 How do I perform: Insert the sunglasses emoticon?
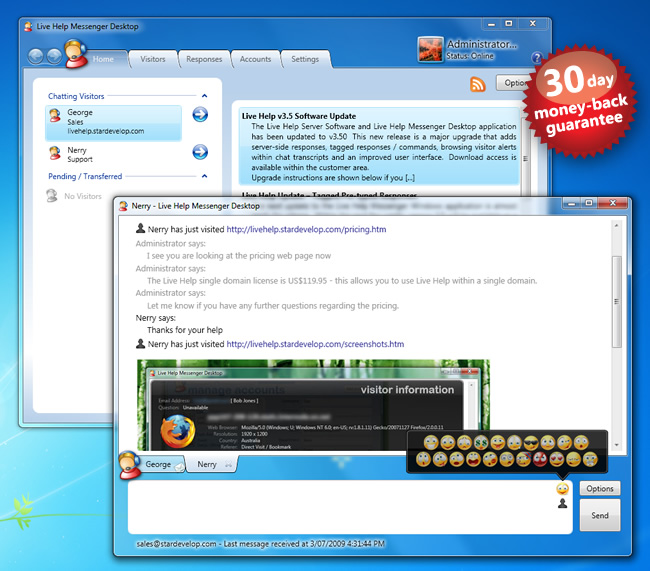click(531, 443)
